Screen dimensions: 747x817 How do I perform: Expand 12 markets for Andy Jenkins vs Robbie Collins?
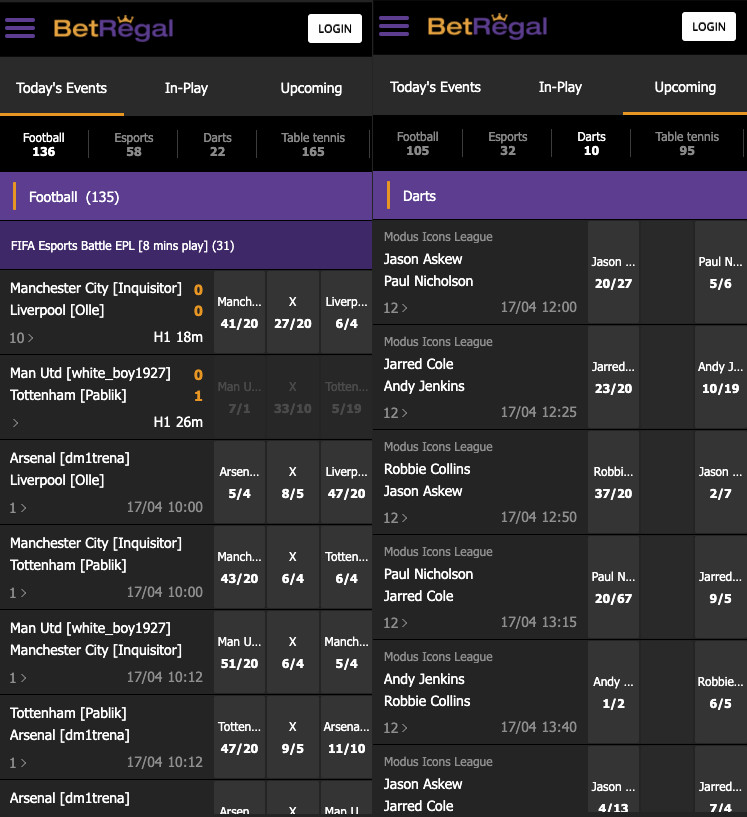pyautogui.click(x=395, y=728)
